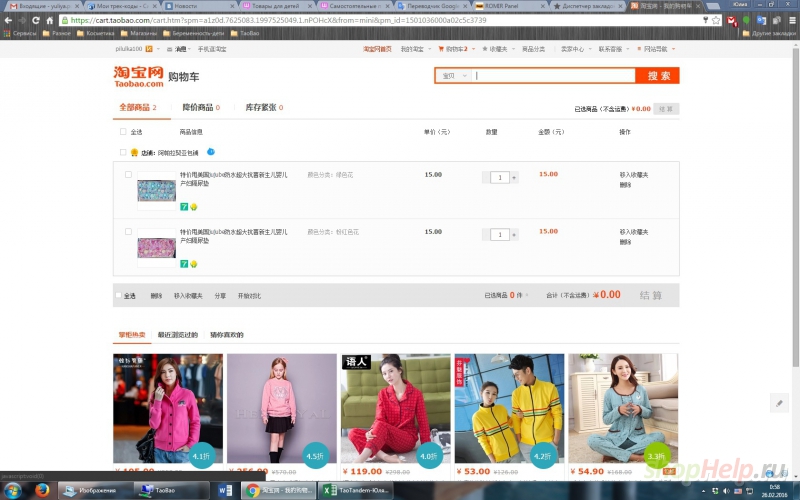
Task: Open the green extension icon in Chrome toolbar
Action: [x=746, y=20]
